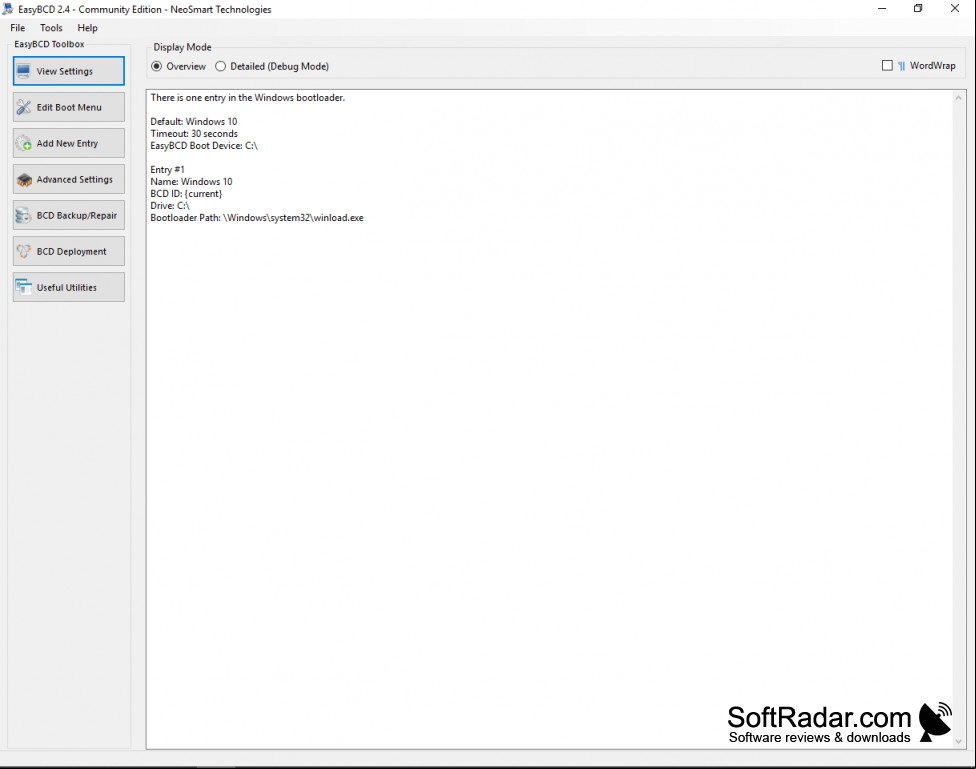Go to Edit Boot Menu label
976x769 pixels.
click(69, 107)
